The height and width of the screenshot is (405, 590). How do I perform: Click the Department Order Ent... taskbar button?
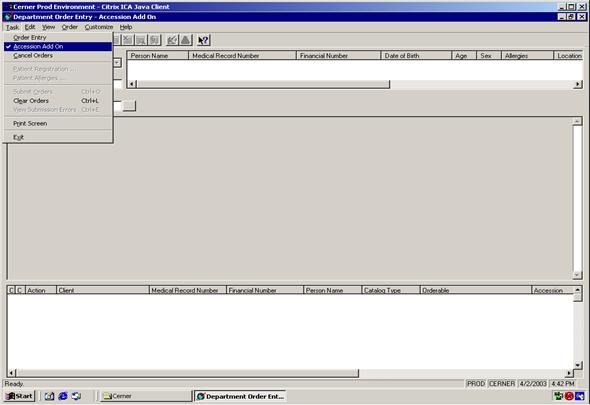(240, 396)
